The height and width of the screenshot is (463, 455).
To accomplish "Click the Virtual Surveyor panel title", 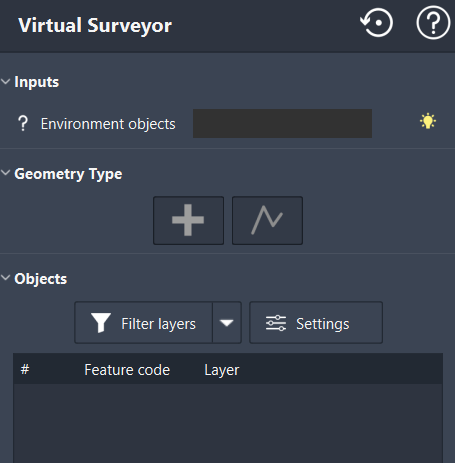I will tap(95, 25).
